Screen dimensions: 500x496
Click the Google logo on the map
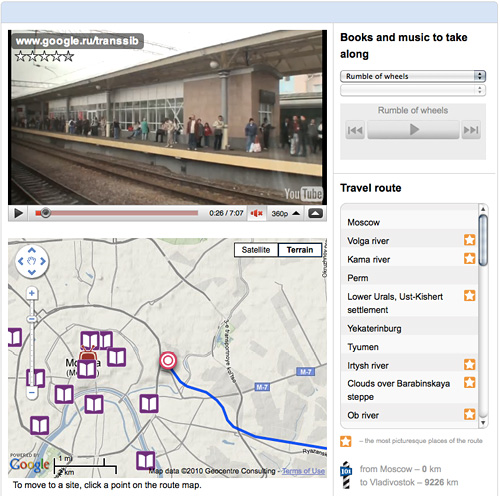click(x=29, y=464)
